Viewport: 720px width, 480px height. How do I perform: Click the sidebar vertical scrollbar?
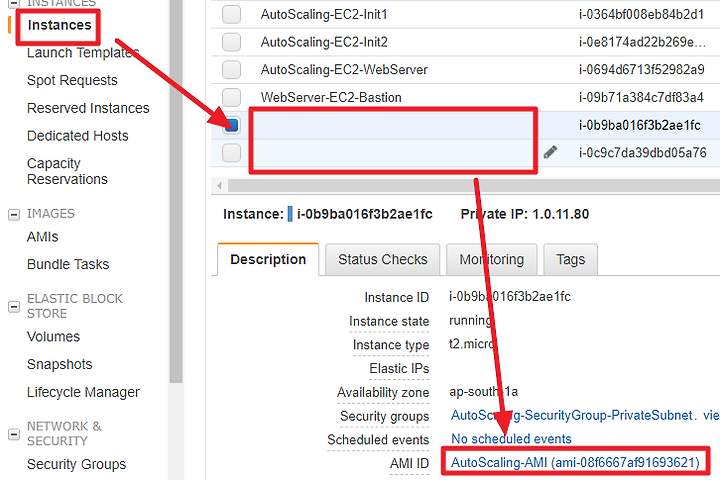(x=176, y=191)
